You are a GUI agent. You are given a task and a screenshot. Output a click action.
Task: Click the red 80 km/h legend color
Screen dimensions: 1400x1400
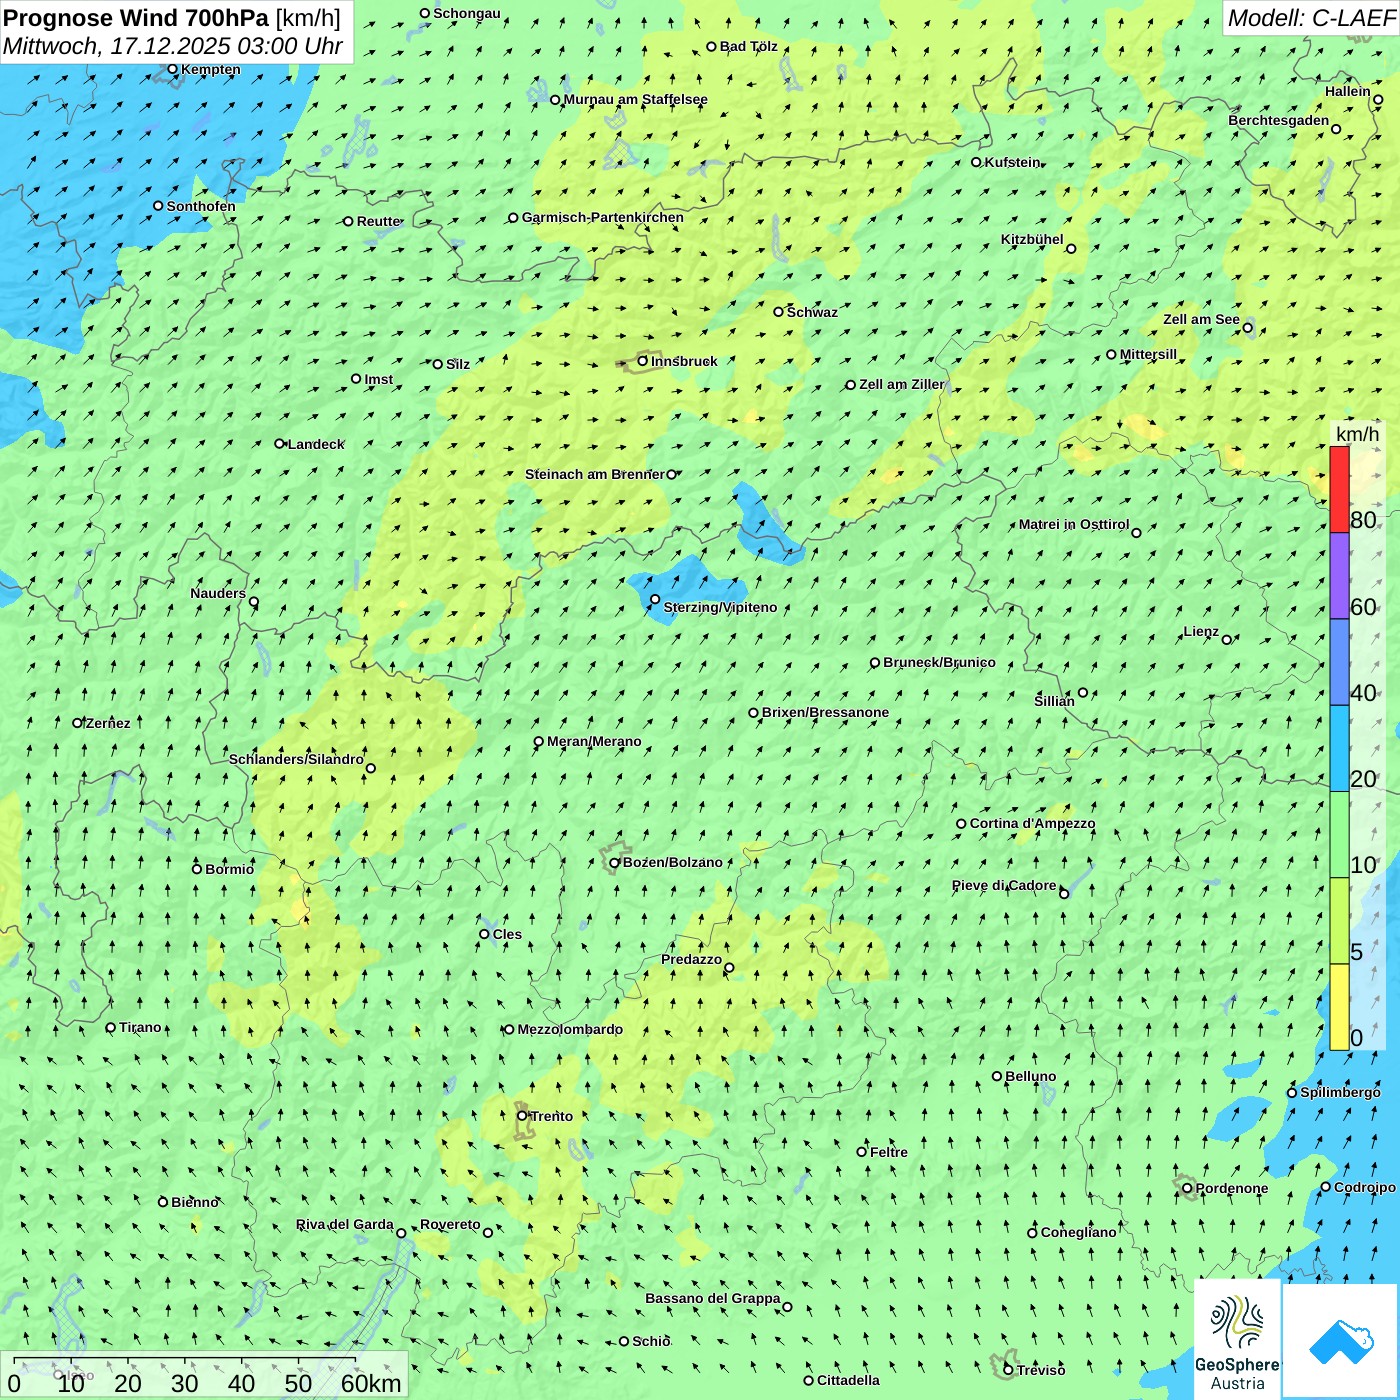click(x=1339, y=489)
